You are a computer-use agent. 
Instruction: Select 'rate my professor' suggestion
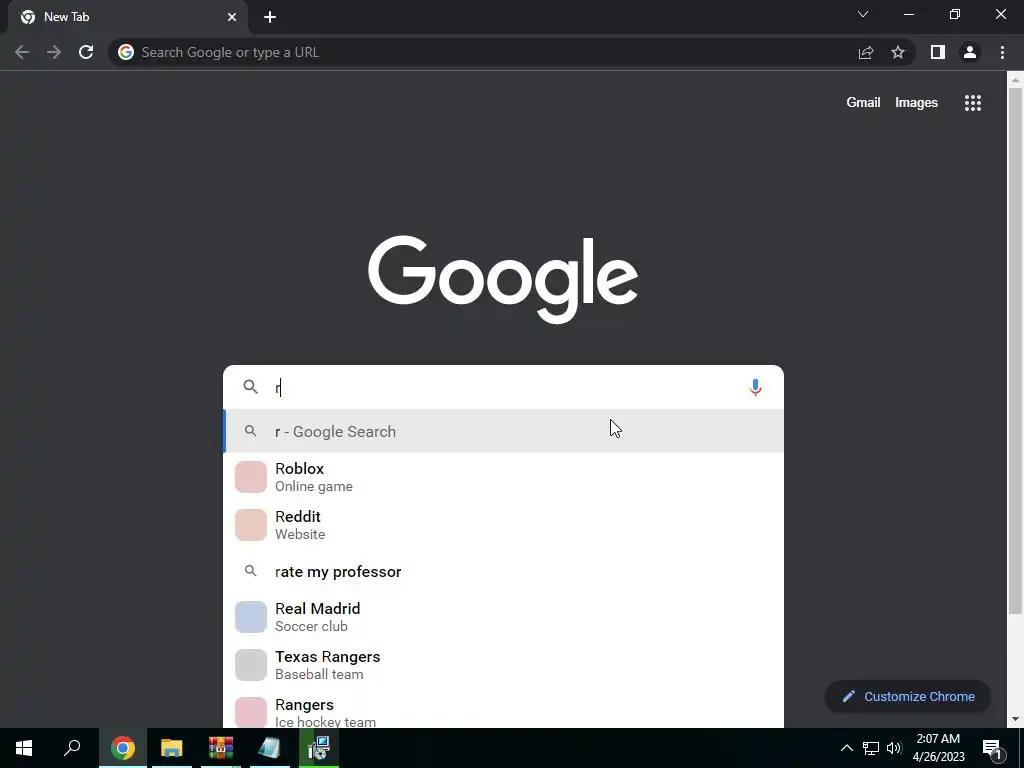504,571
